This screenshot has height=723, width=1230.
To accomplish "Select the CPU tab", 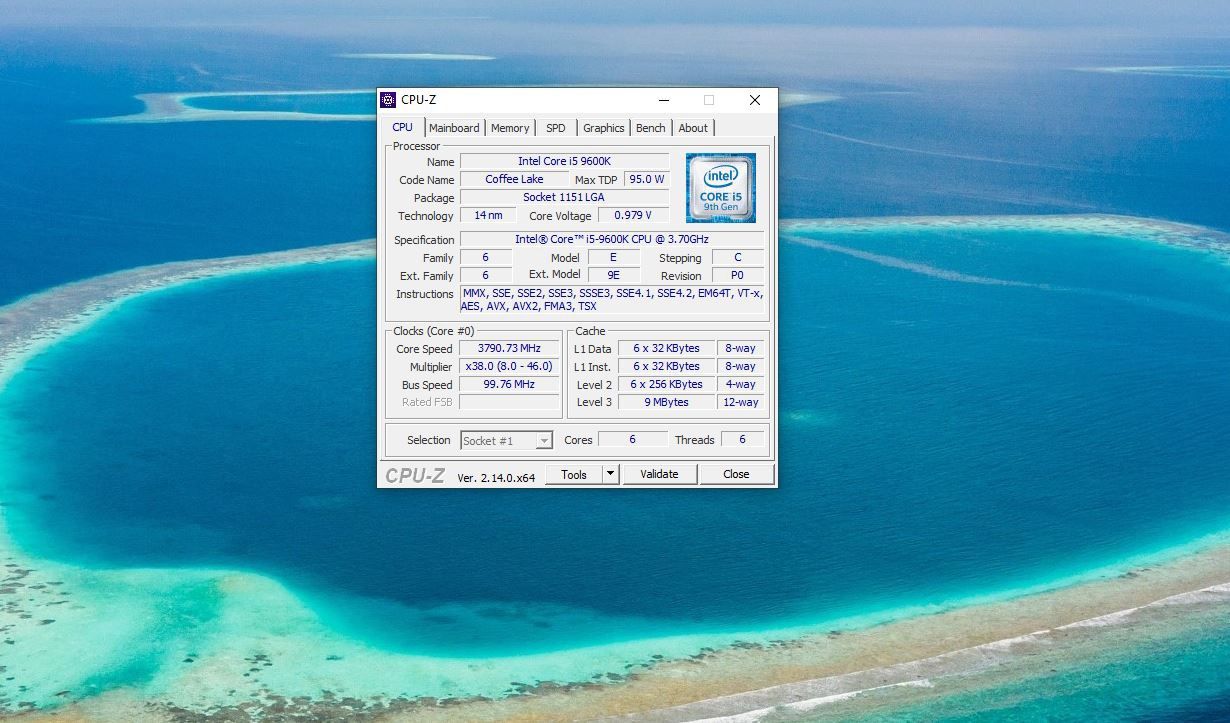I will coord(402,127).
